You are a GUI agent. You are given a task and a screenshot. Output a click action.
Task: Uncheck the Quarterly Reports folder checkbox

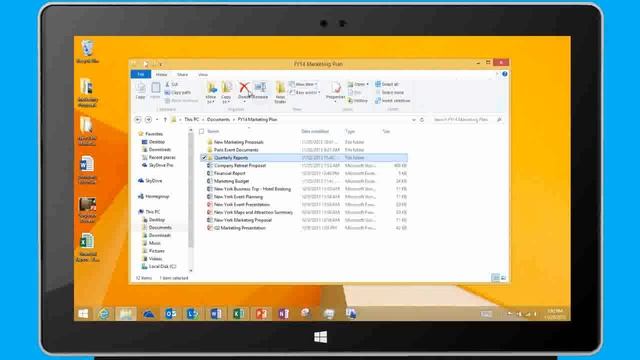pyautogui.click(x=204, y=158)
